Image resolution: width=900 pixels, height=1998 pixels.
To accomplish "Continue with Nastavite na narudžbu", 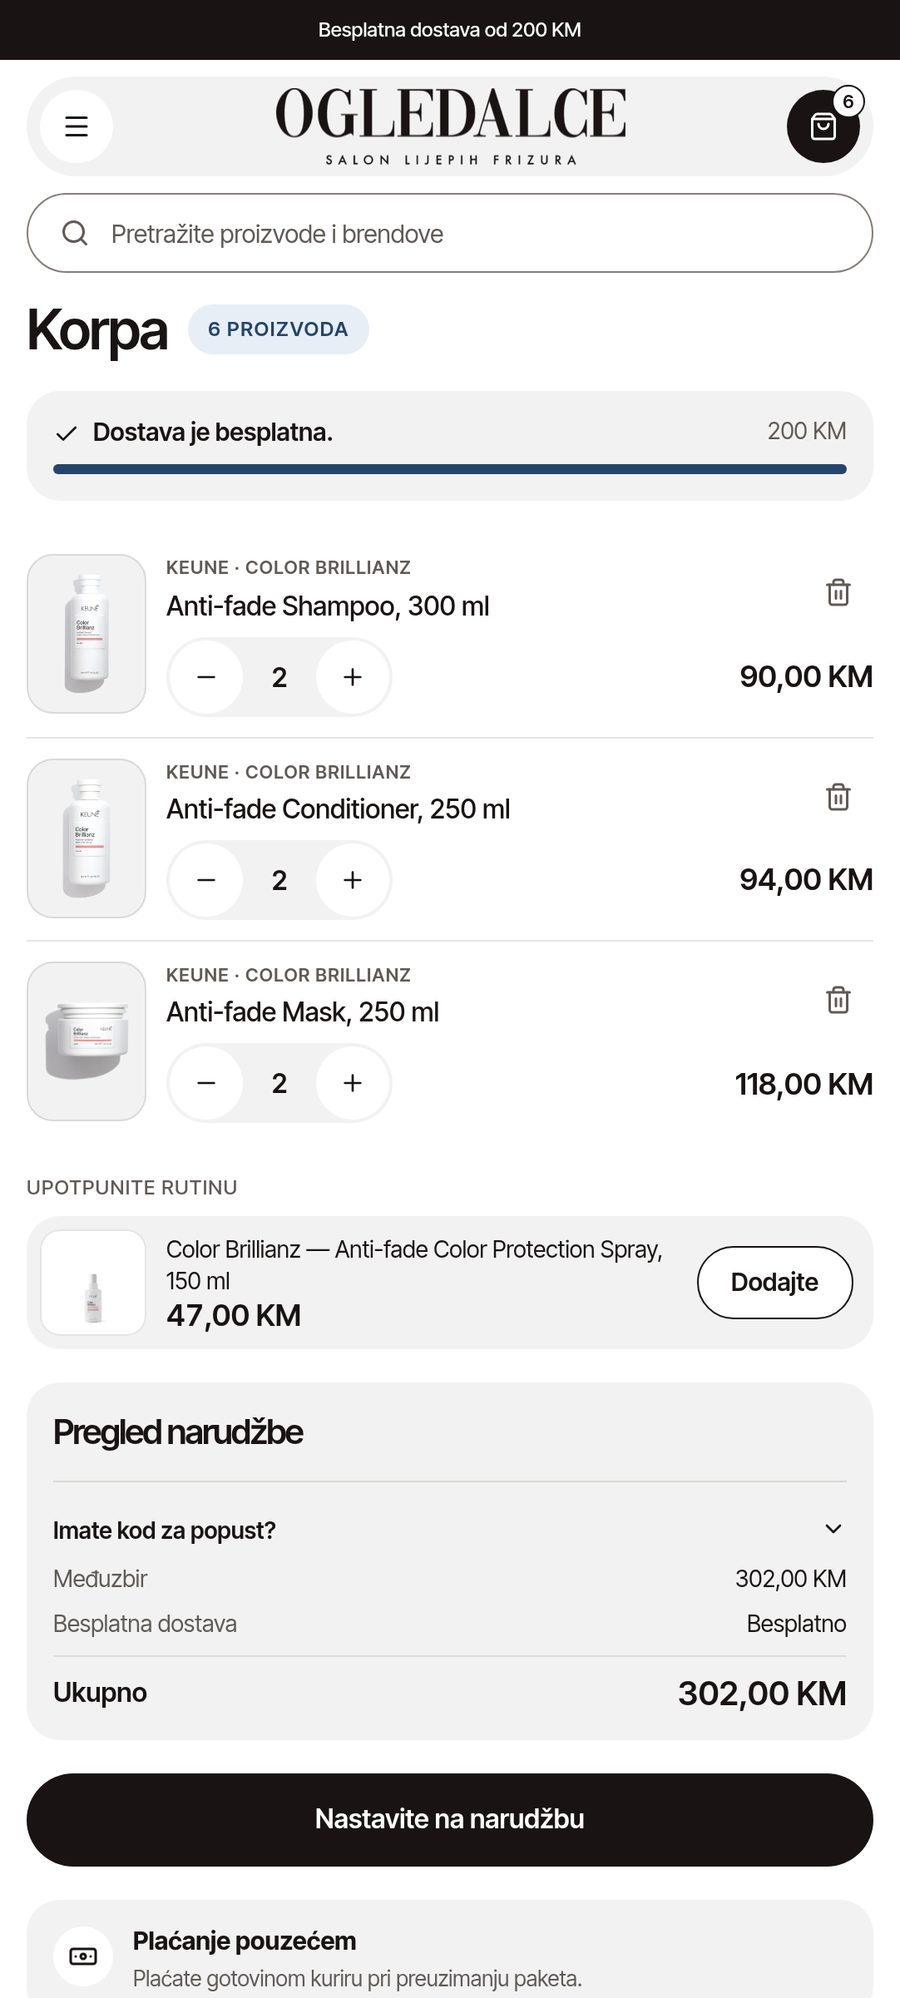I will [x=449, y=1819].
